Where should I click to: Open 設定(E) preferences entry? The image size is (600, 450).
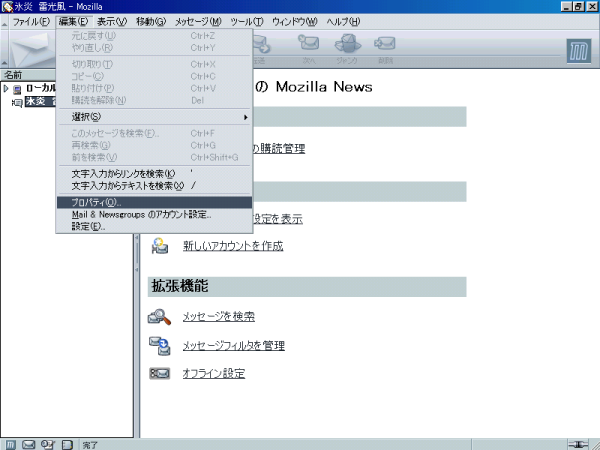point(154,226)
